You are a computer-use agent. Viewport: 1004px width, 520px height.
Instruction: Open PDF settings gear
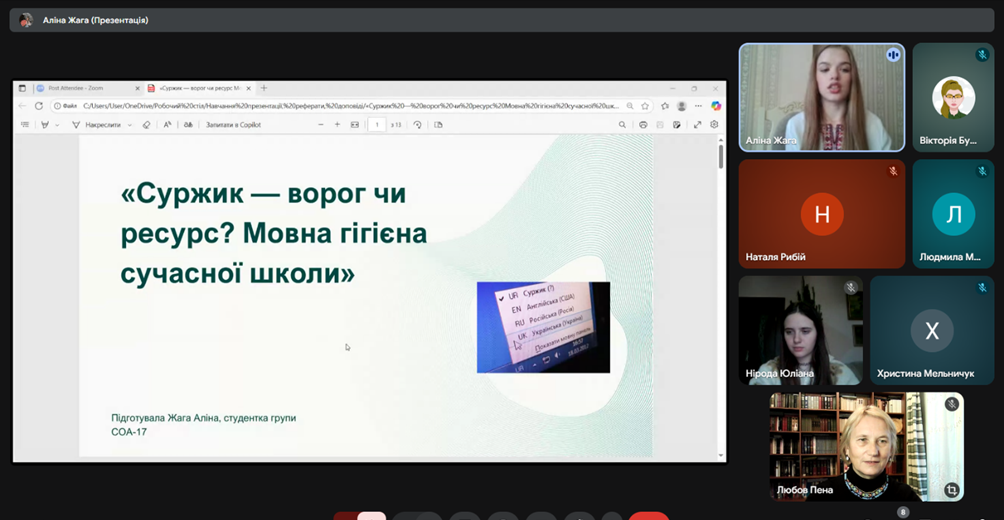pyautogui.click(x=714, y=125)
